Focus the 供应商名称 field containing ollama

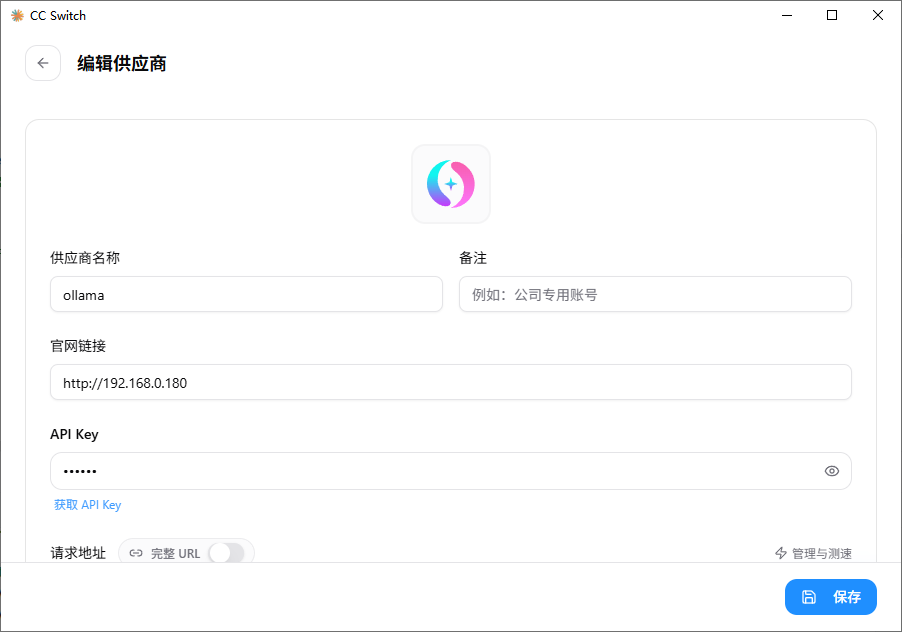[x=246, y=294]
